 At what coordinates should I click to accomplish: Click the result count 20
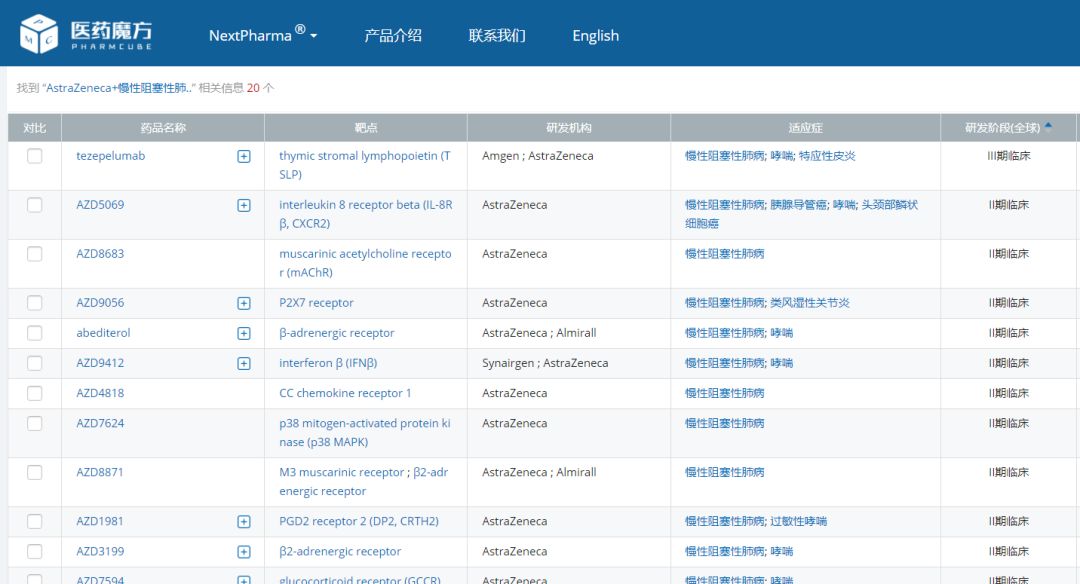253,87
